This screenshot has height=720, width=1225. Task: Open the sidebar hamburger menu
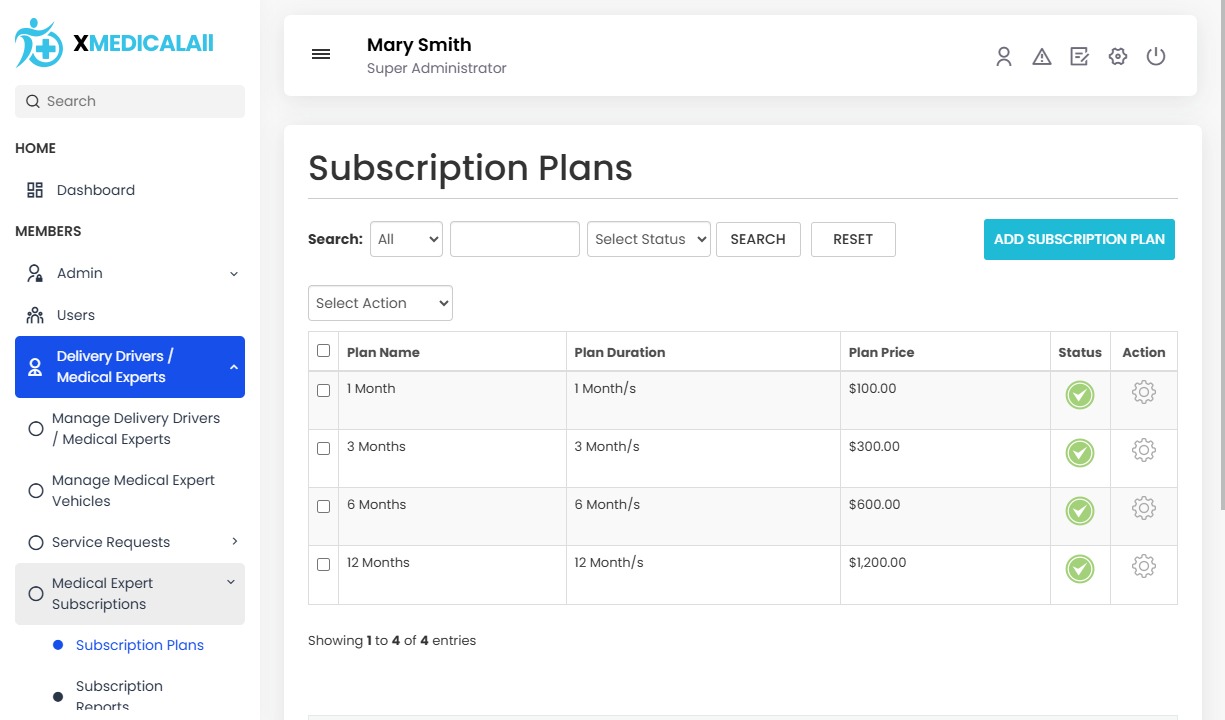pos(320,54)
